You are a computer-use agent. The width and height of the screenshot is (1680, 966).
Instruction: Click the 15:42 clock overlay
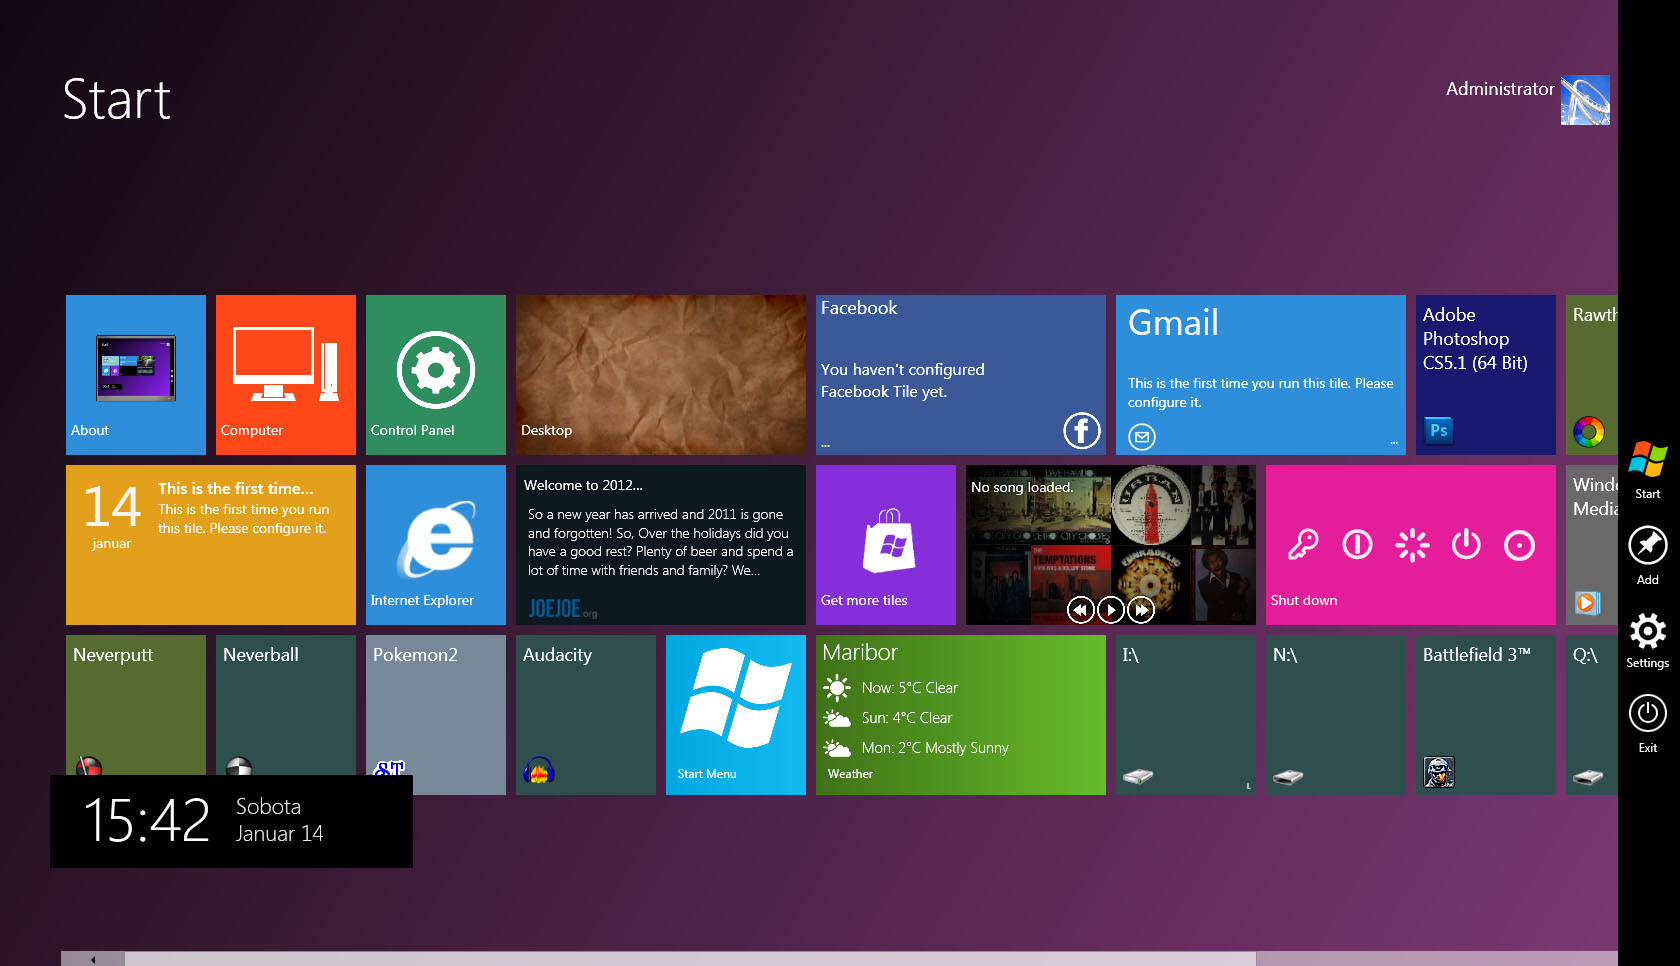[231, 821]
